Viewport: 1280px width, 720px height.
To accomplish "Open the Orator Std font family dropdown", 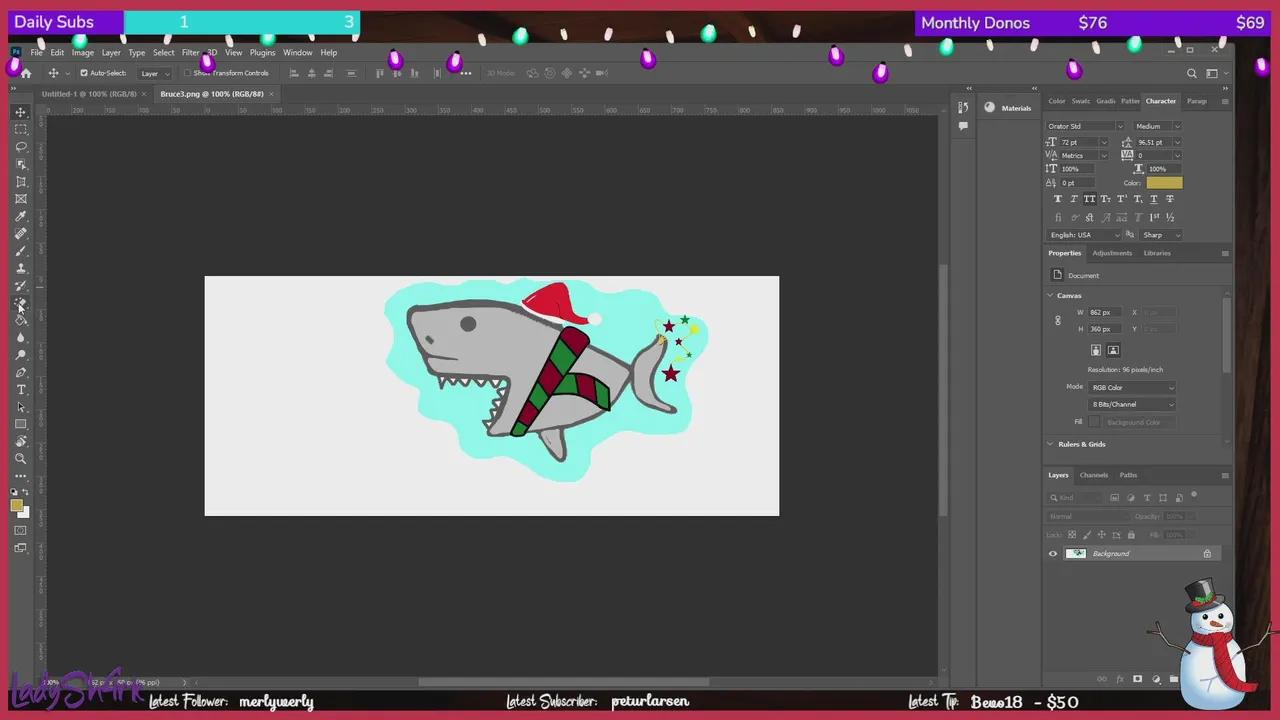I will (x=1085, y=126).
